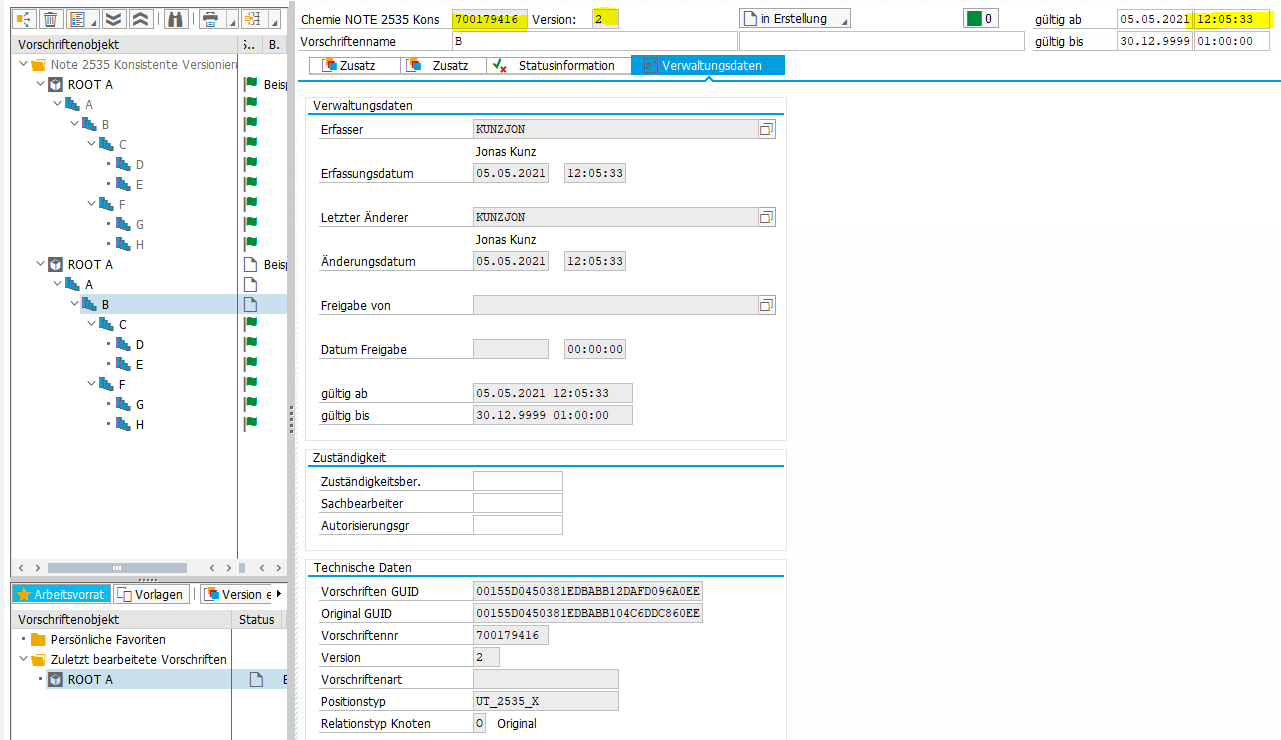Click the printer icon in tree toolbar
Viewport: 1281px width, 740px height.
click(x=209, y=19)
